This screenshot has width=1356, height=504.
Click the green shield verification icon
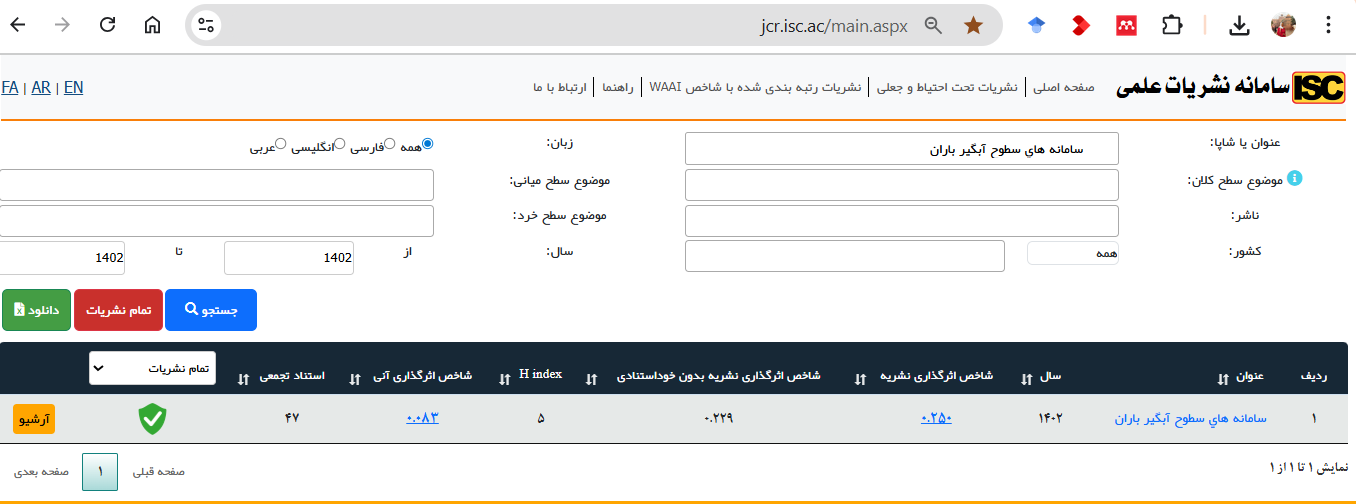152,418
